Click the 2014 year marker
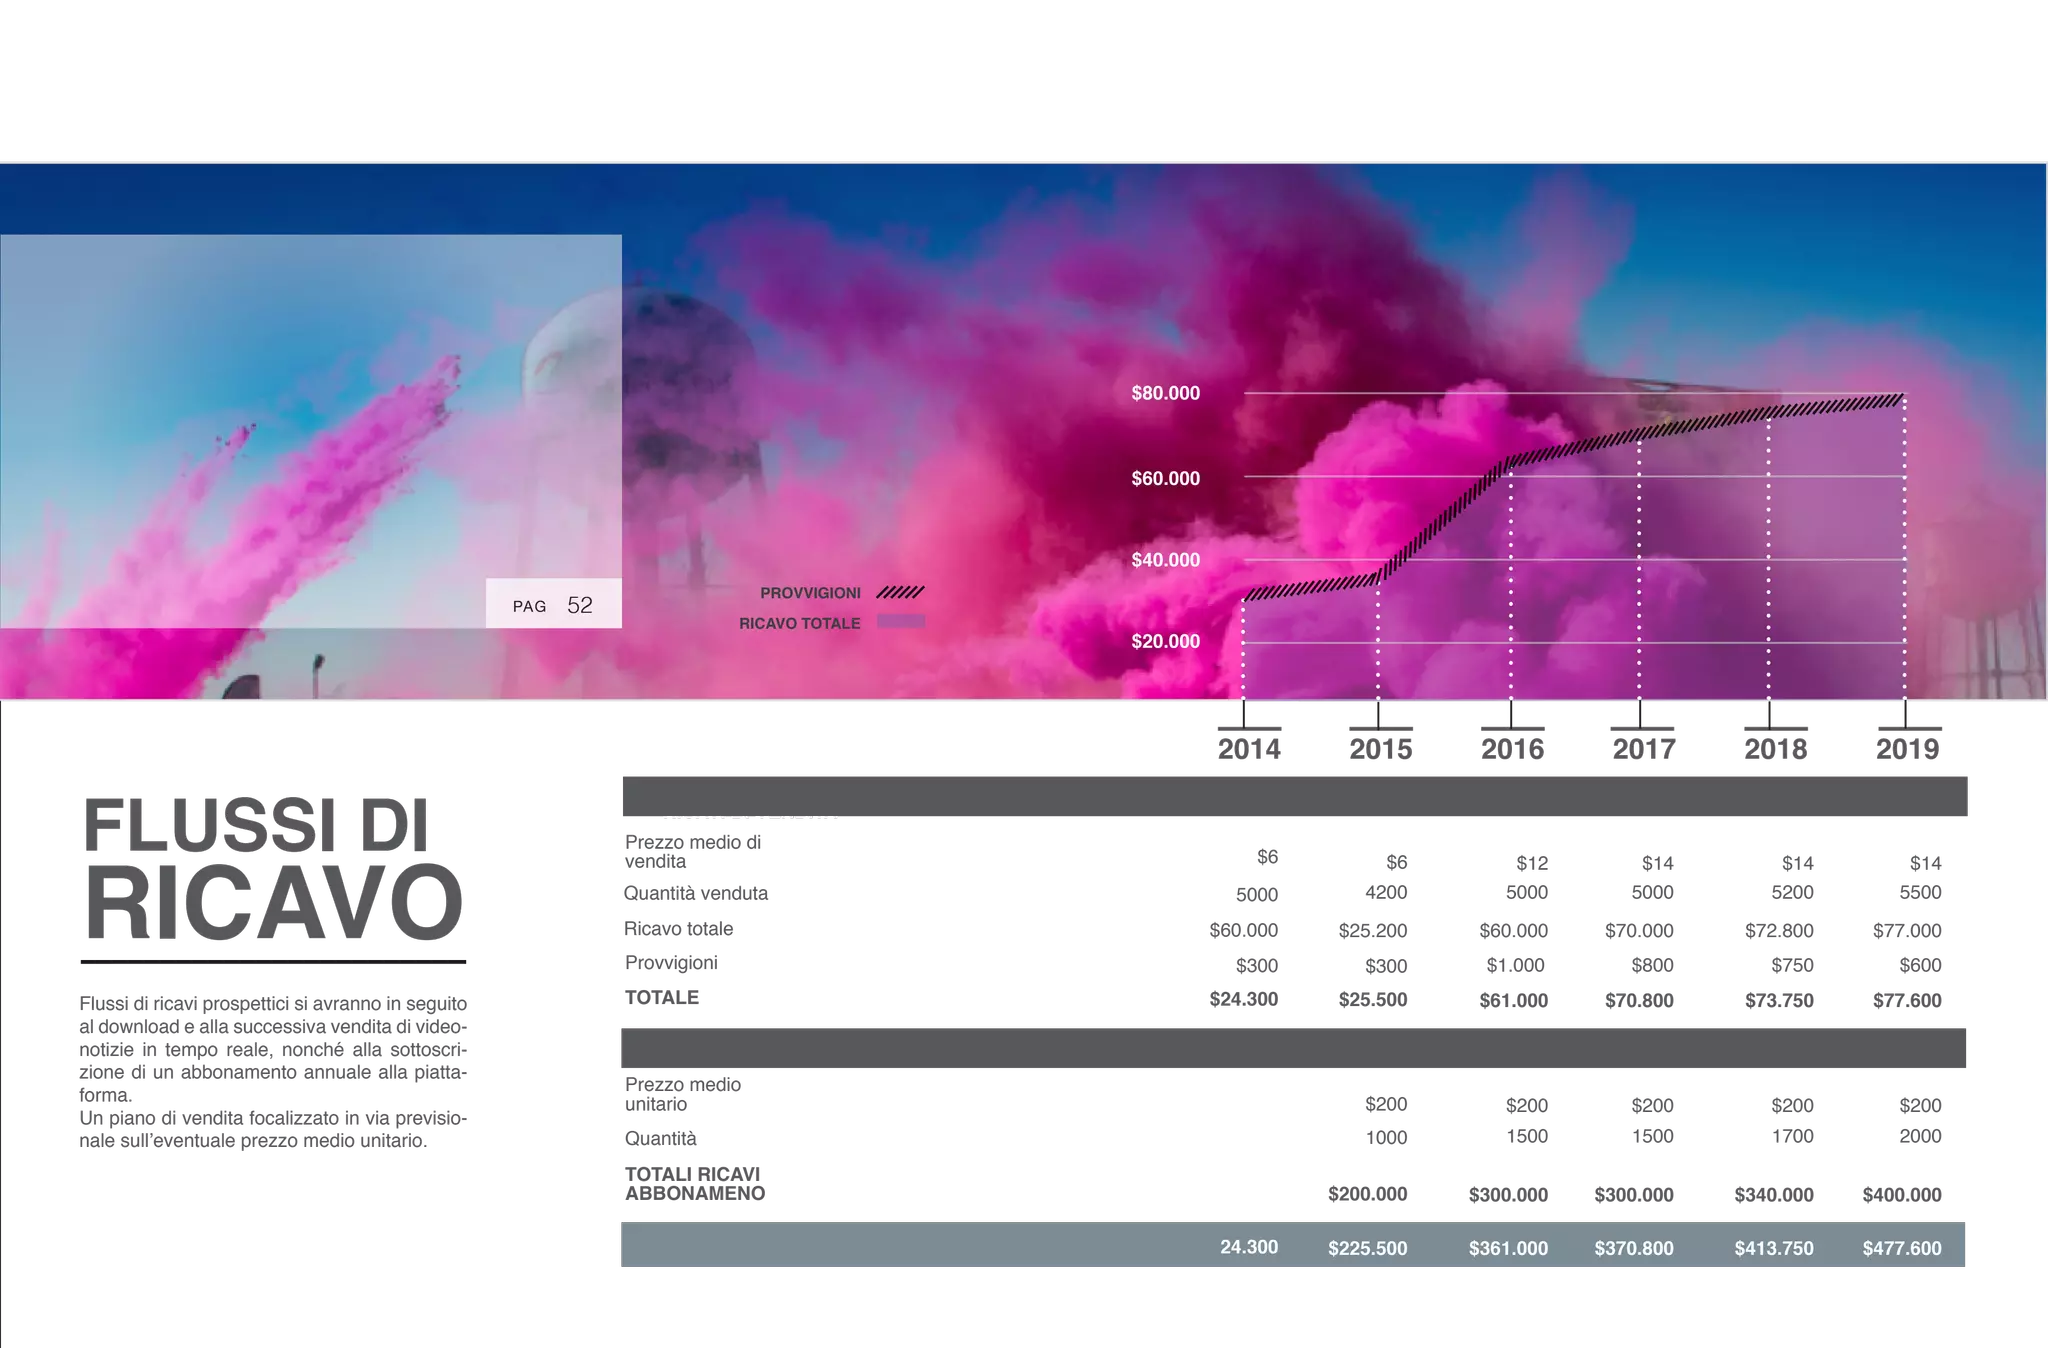2048x1348 pixels. 1248,747
